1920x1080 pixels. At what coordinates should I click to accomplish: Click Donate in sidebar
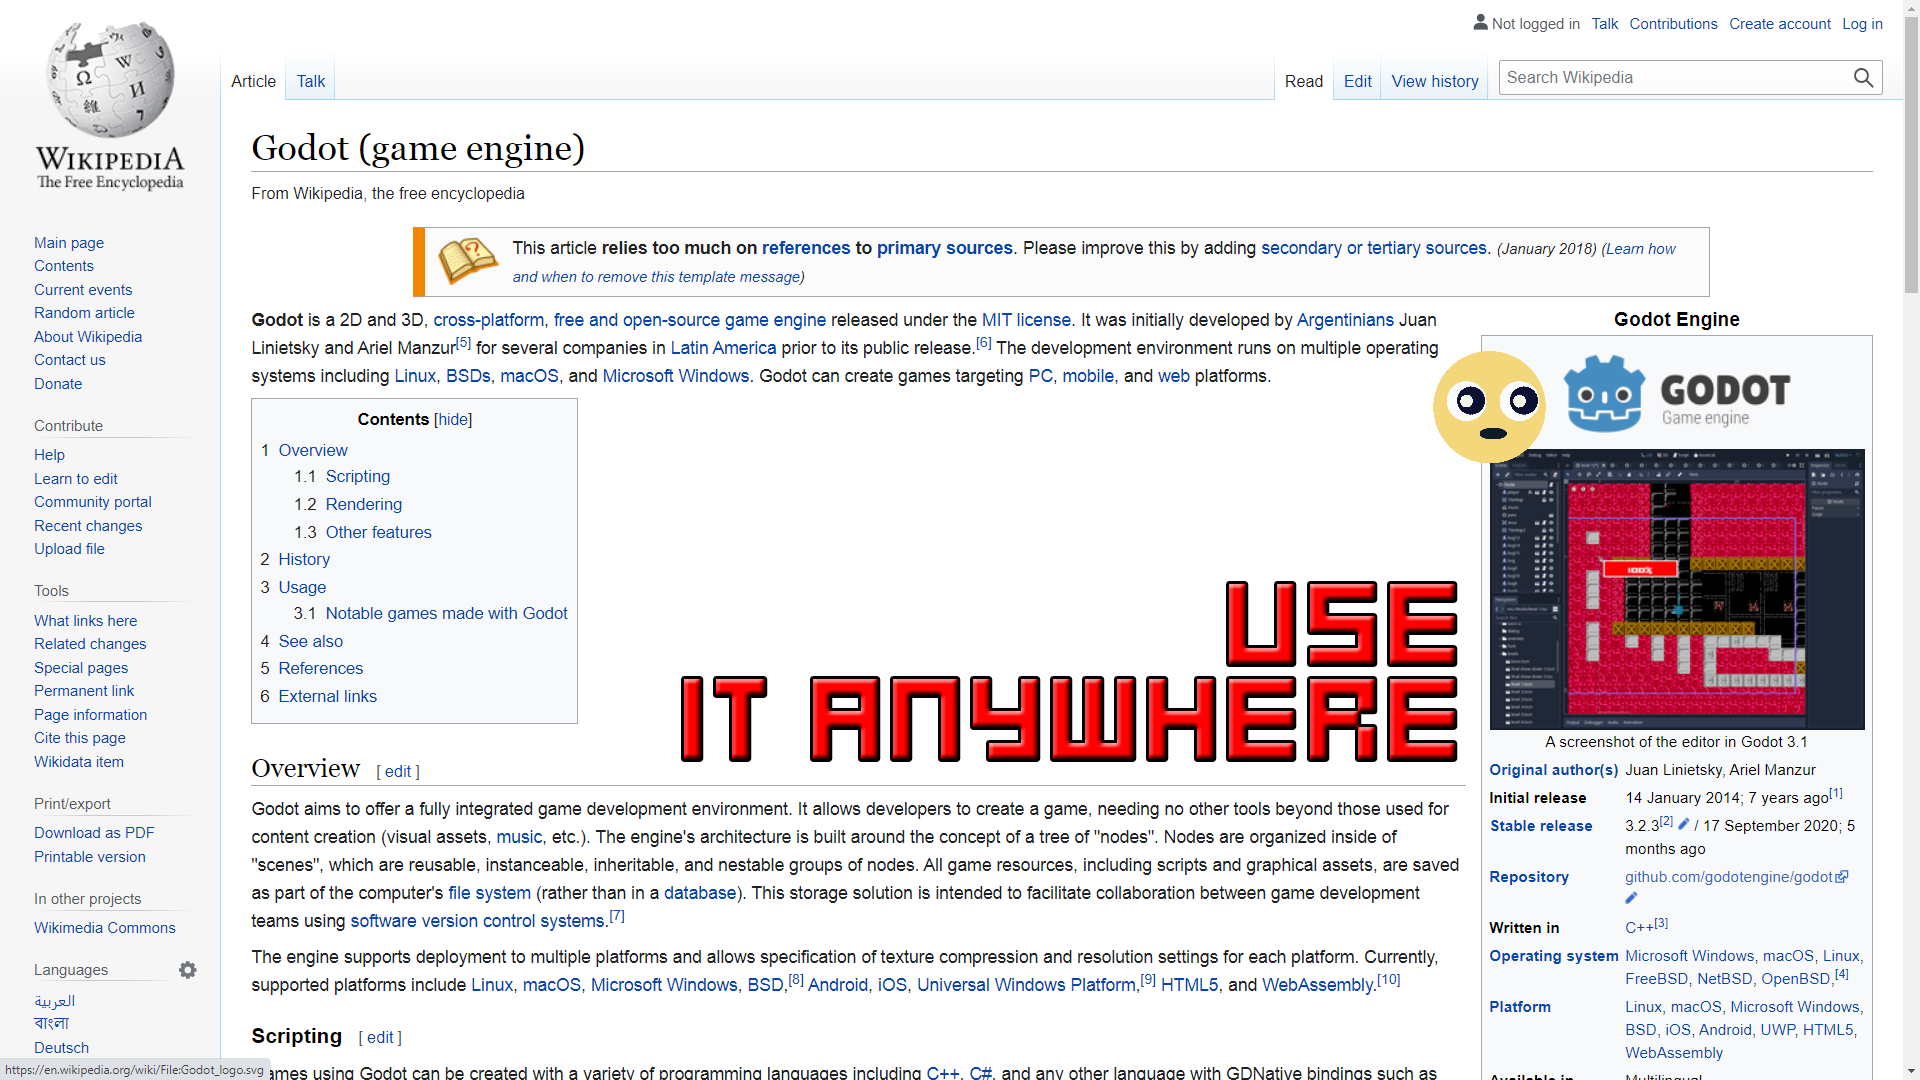tap(58, 383)
